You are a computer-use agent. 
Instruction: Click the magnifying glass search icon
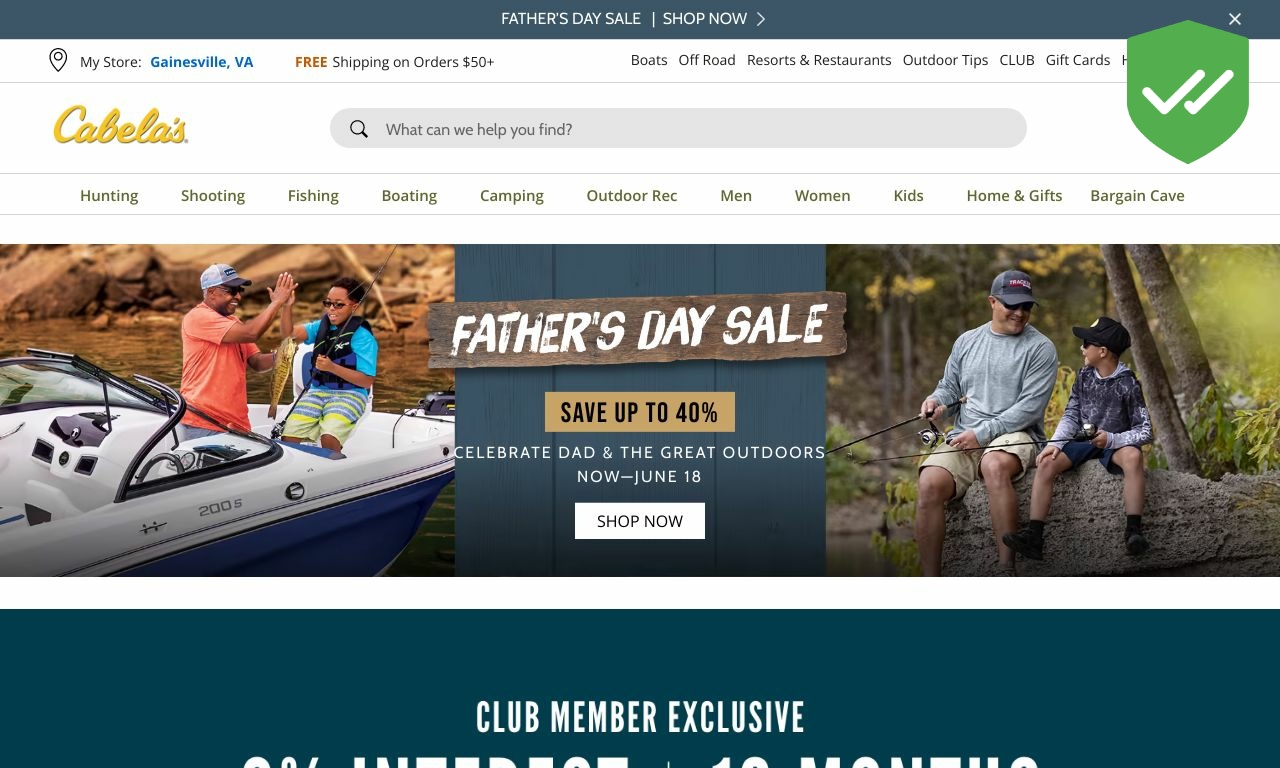click(x=359, y=129)
